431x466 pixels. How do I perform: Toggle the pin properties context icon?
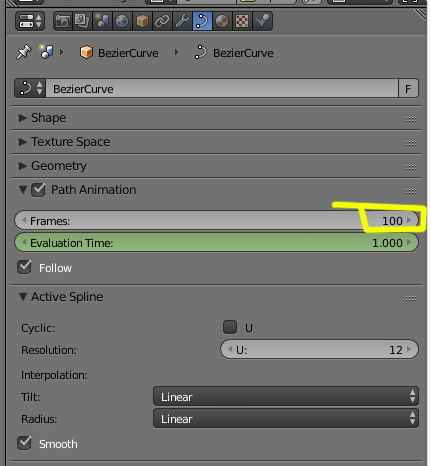24,52
